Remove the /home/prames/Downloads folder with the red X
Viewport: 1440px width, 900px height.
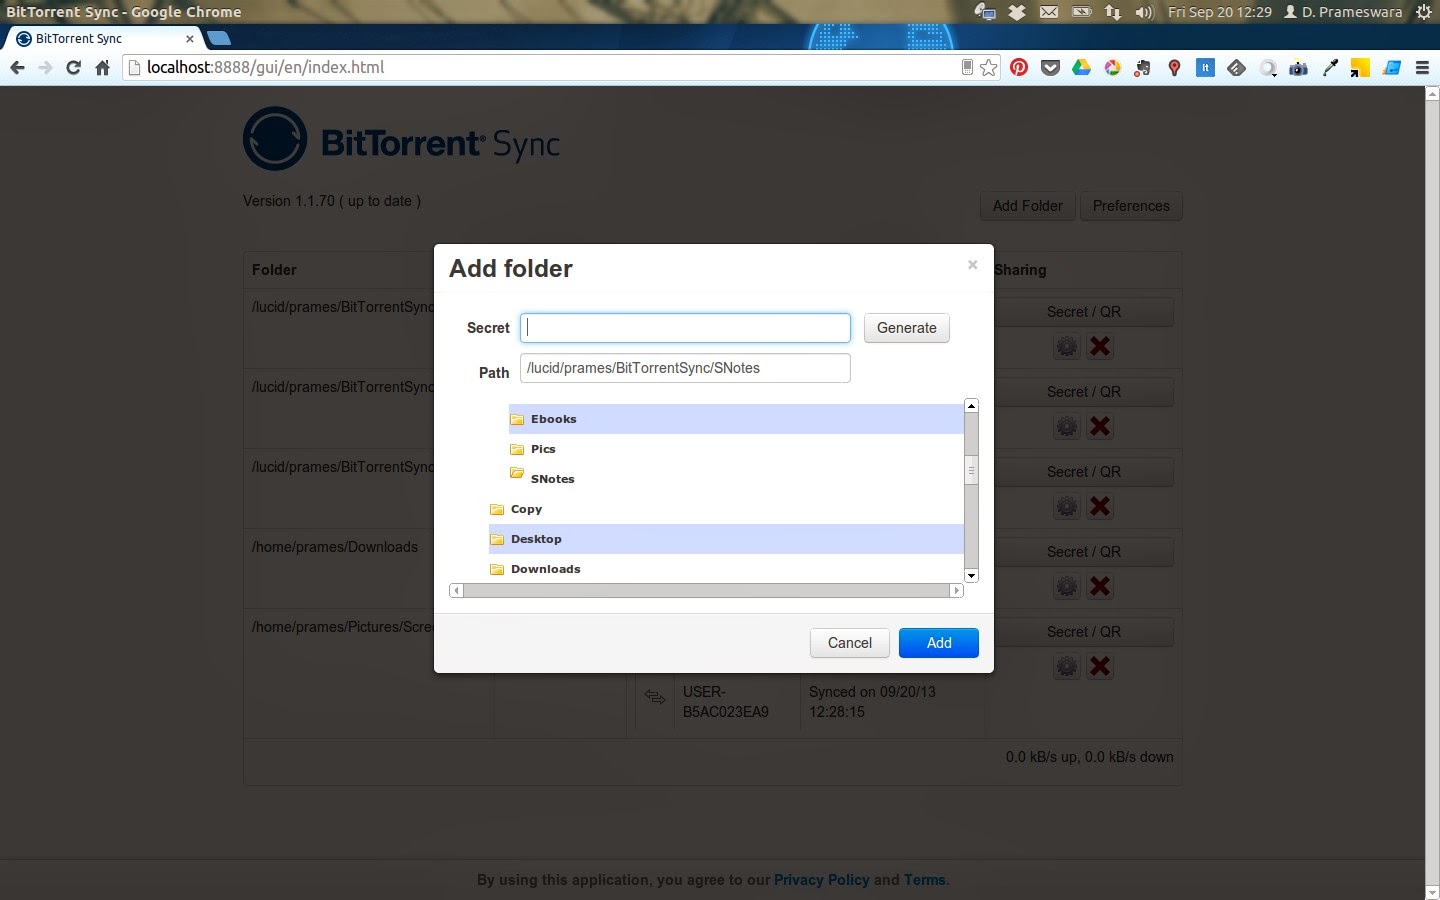tap(1100, 587)
